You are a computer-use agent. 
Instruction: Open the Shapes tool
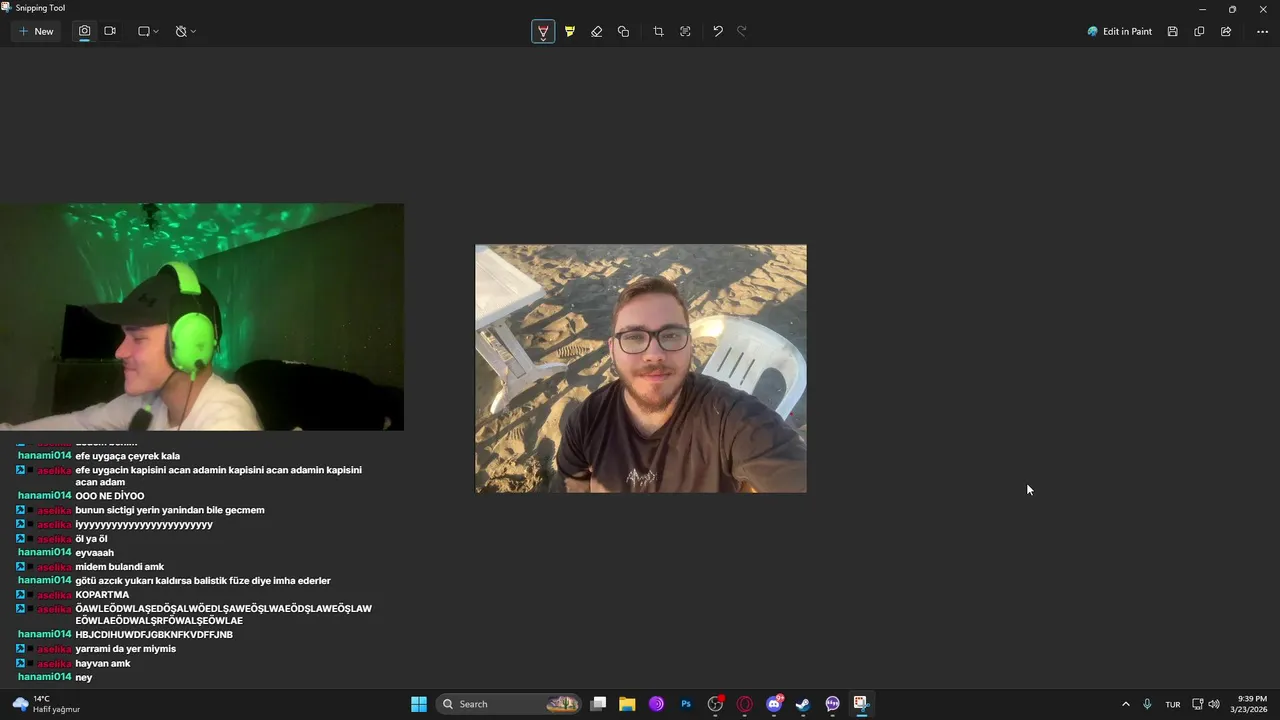pyautogui.click(x=624, y=31)
